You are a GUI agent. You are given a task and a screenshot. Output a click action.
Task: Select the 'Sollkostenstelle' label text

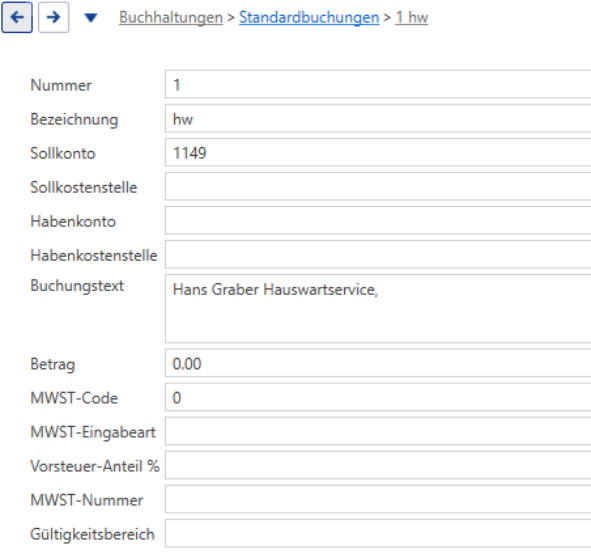pos(84,187)
